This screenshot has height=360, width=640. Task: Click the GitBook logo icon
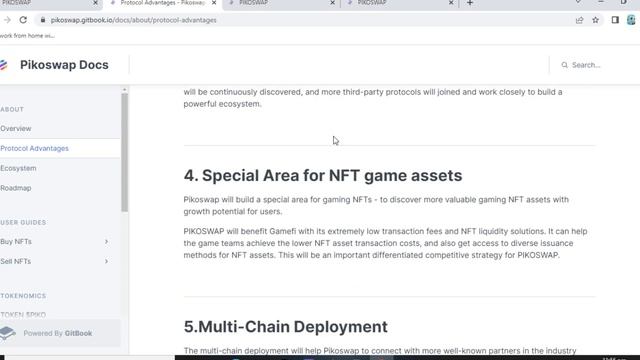click(x=8, y=333)
